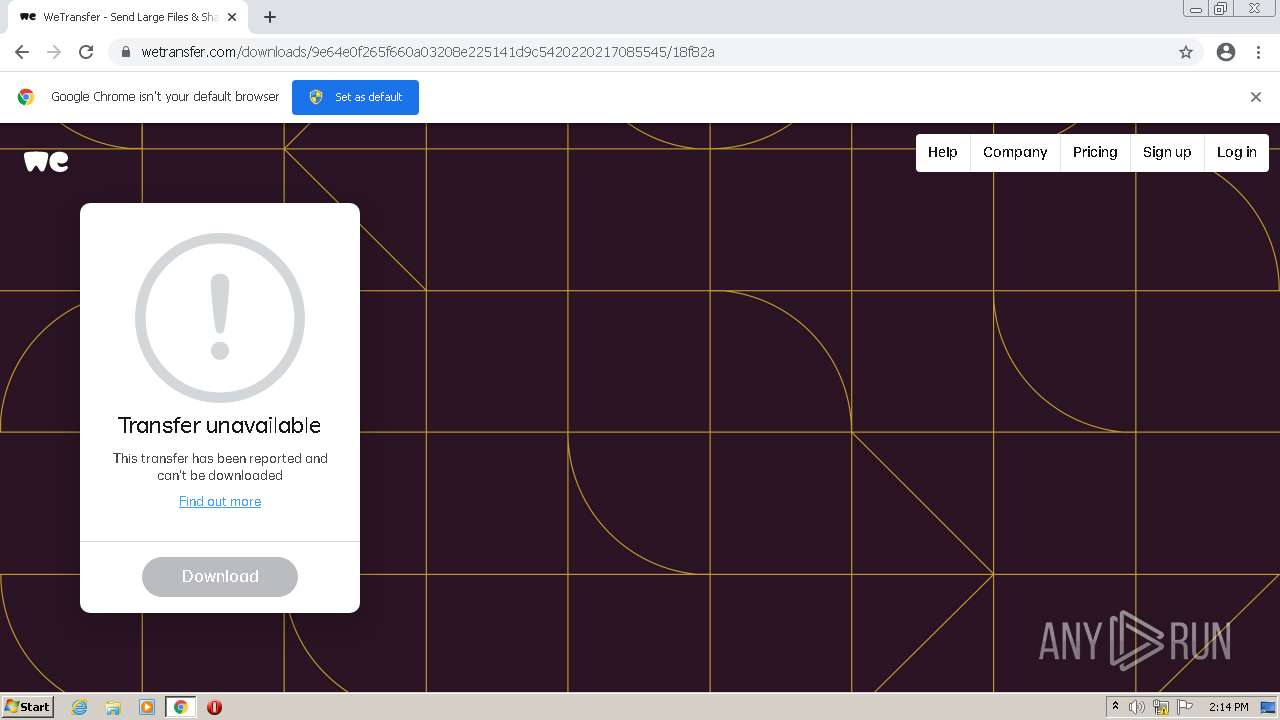Go back in Chrome history
Screen dimensions: 1280x720
(22, 52)
